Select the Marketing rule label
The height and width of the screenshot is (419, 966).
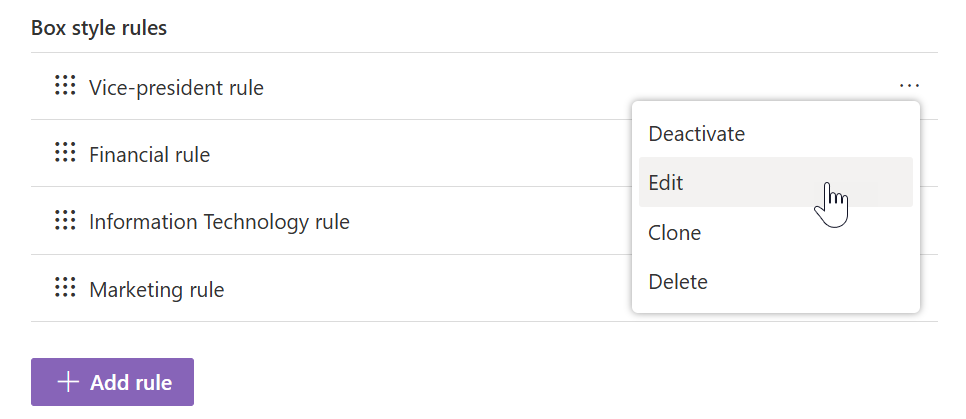tap(156, 289)
